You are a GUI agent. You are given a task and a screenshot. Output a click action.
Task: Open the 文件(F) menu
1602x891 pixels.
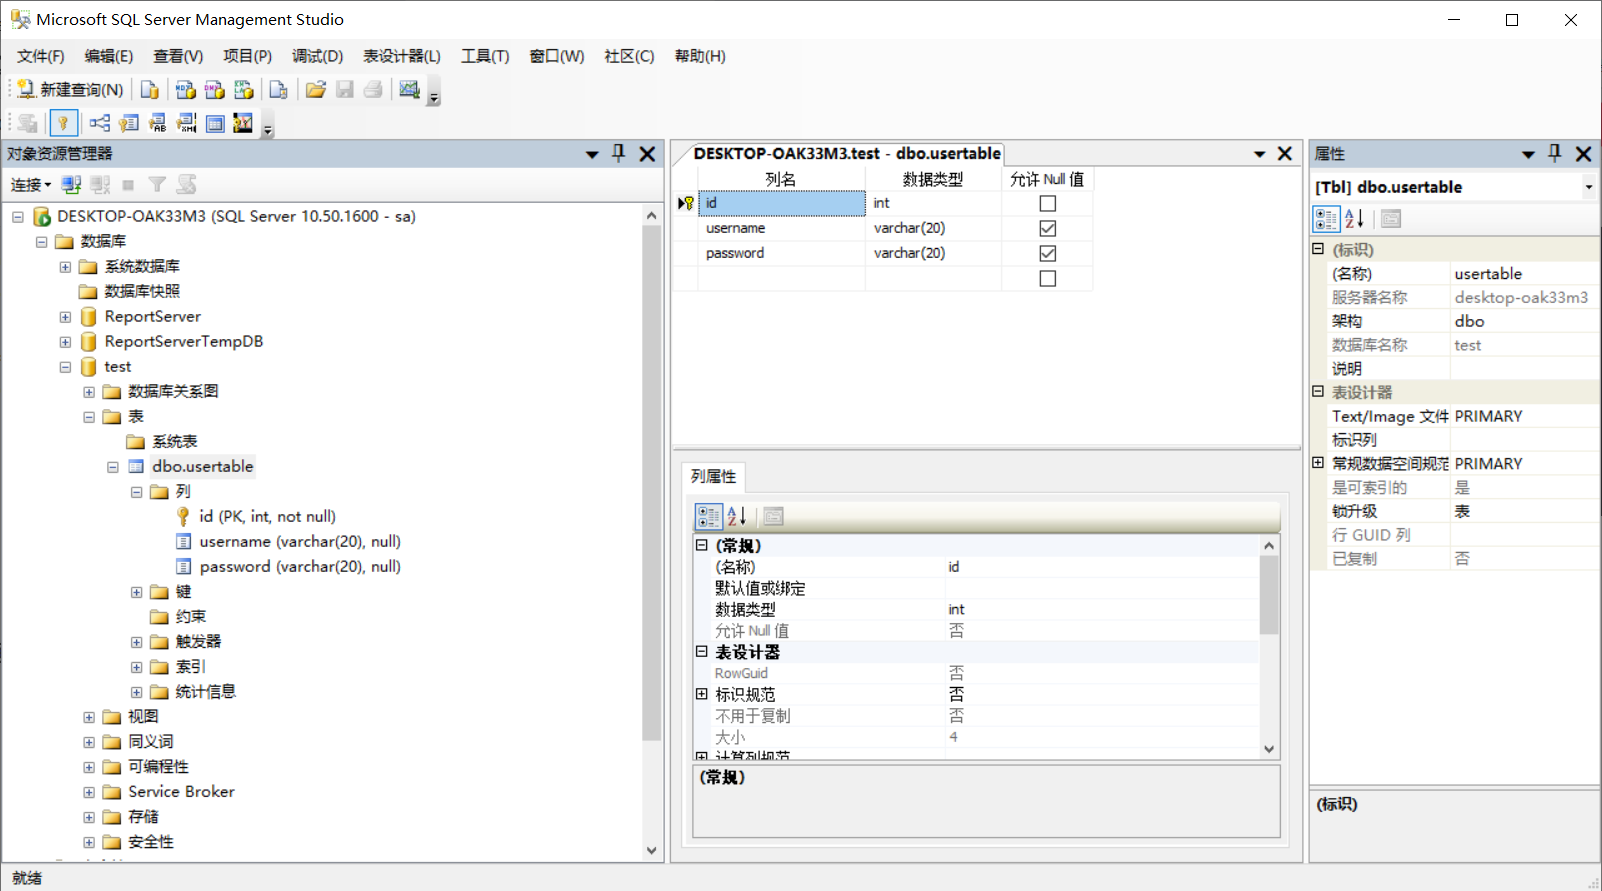[x=41, y=56]
